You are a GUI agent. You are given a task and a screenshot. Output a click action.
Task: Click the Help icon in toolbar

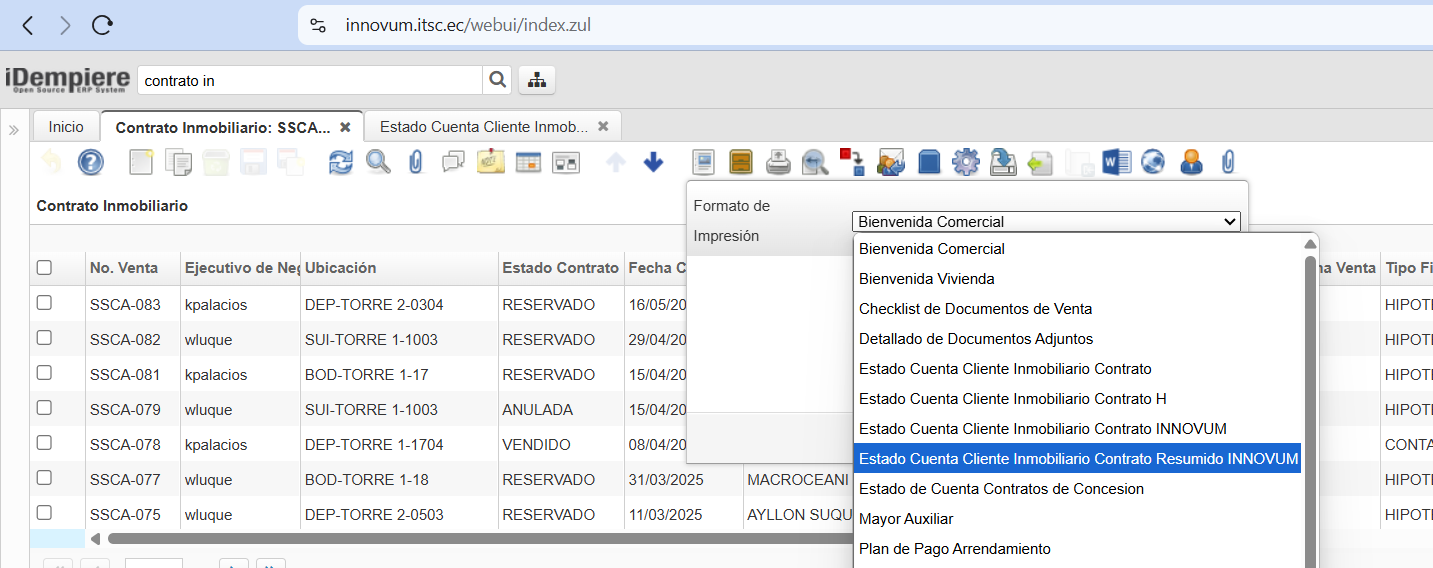pos(91,162)
